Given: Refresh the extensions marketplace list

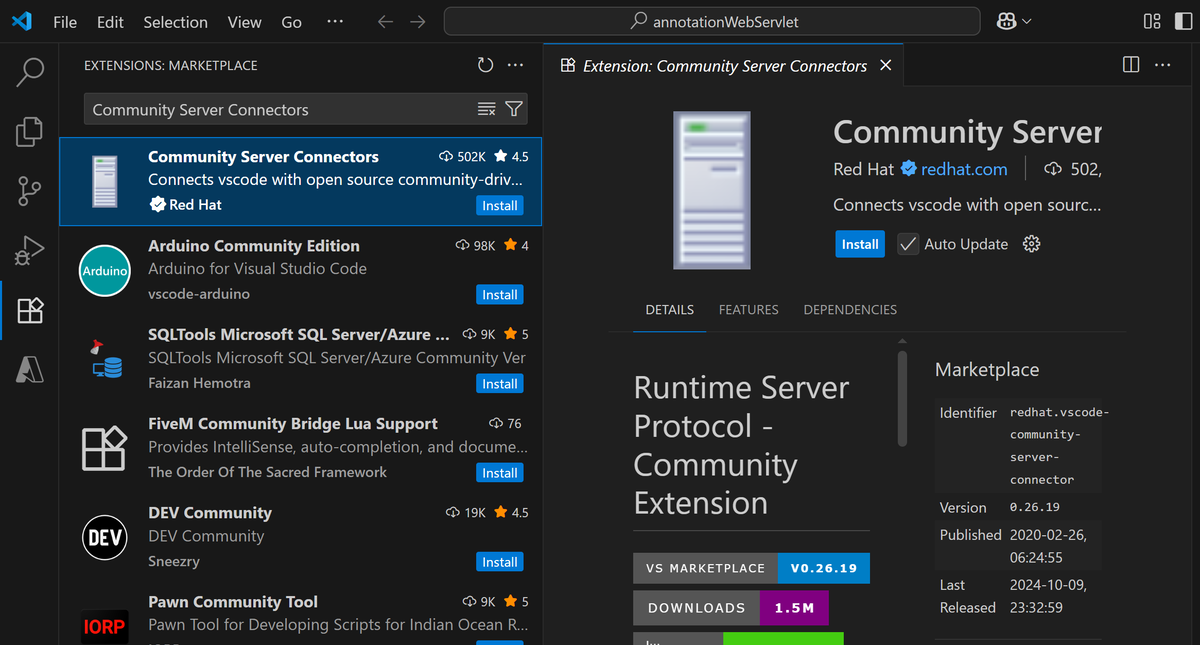Looking at the screenshot, I should (x=485, y=65).
